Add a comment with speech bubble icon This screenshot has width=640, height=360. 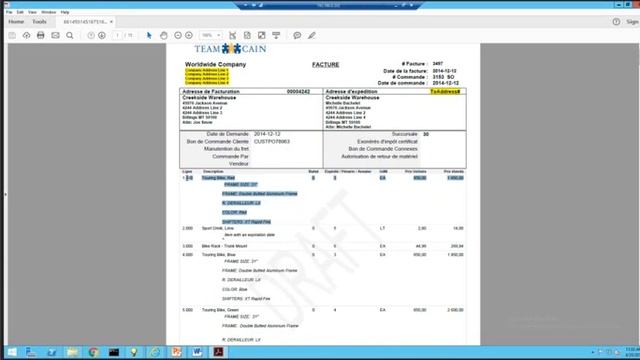click(297, 36)
